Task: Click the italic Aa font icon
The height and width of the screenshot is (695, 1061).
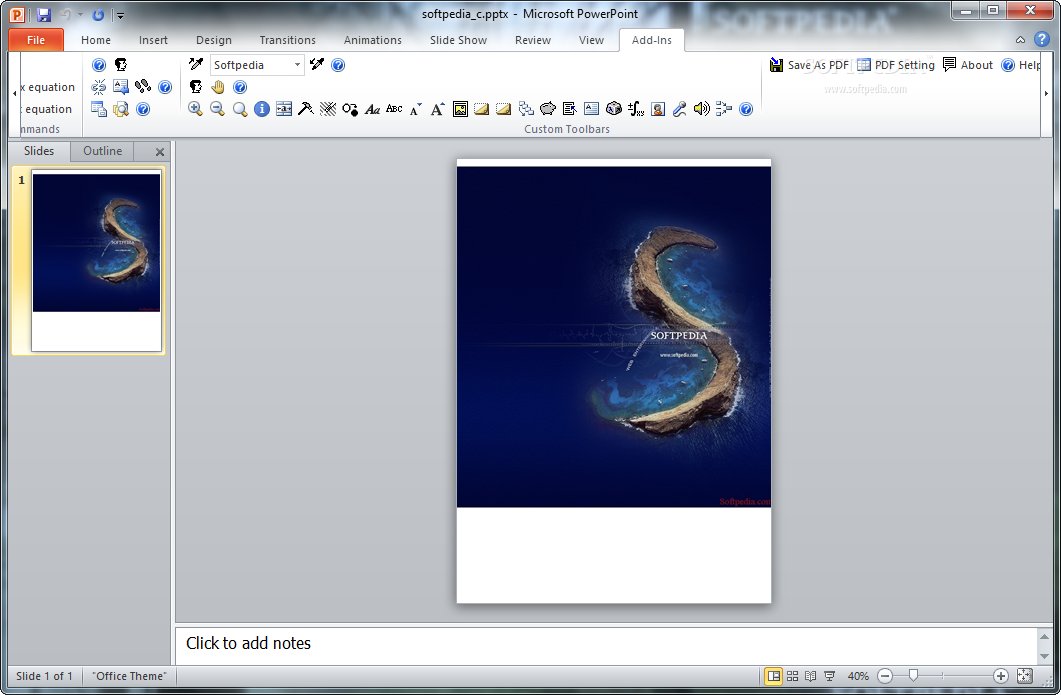Action: (372, 109)
